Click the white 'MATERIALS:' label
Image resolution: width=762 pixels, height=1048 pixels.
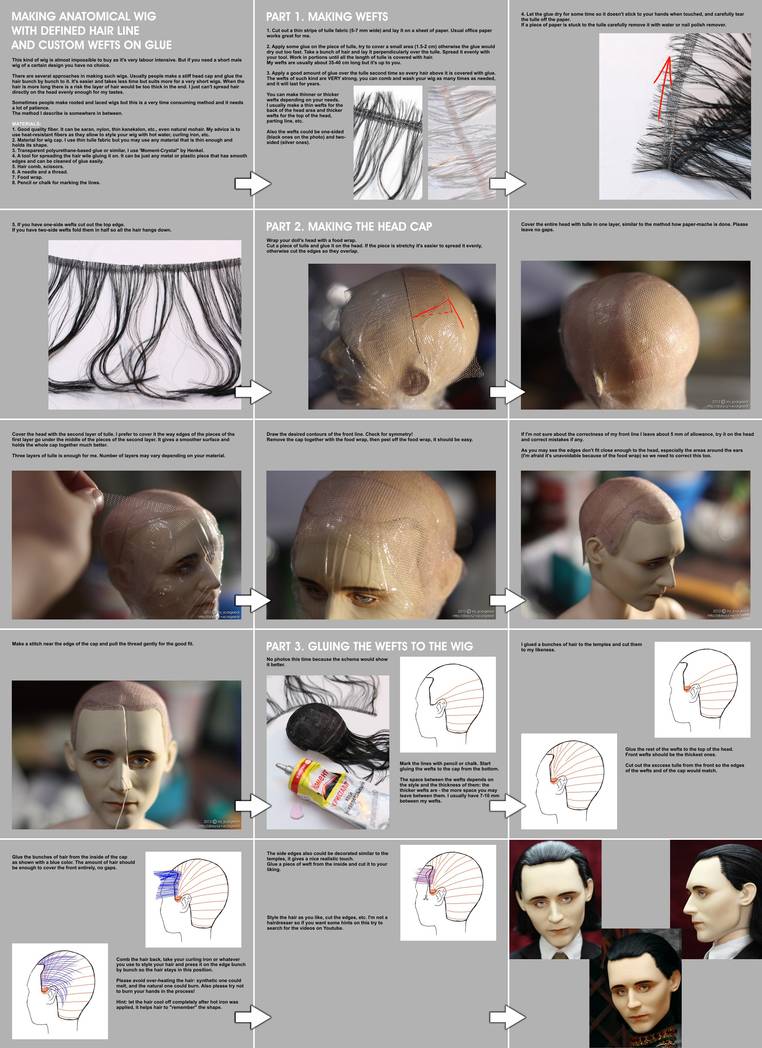(25, 124)
